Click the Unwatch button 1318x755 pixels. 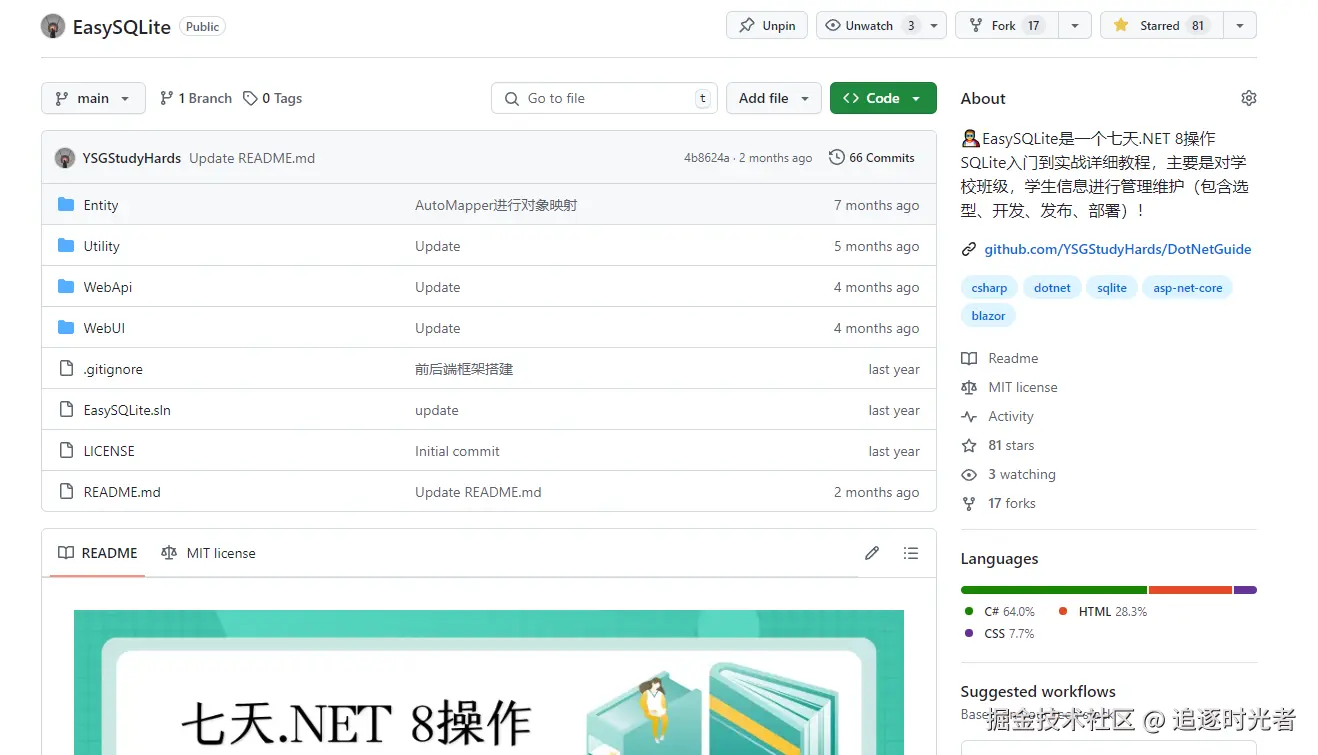tap(870, 26)
